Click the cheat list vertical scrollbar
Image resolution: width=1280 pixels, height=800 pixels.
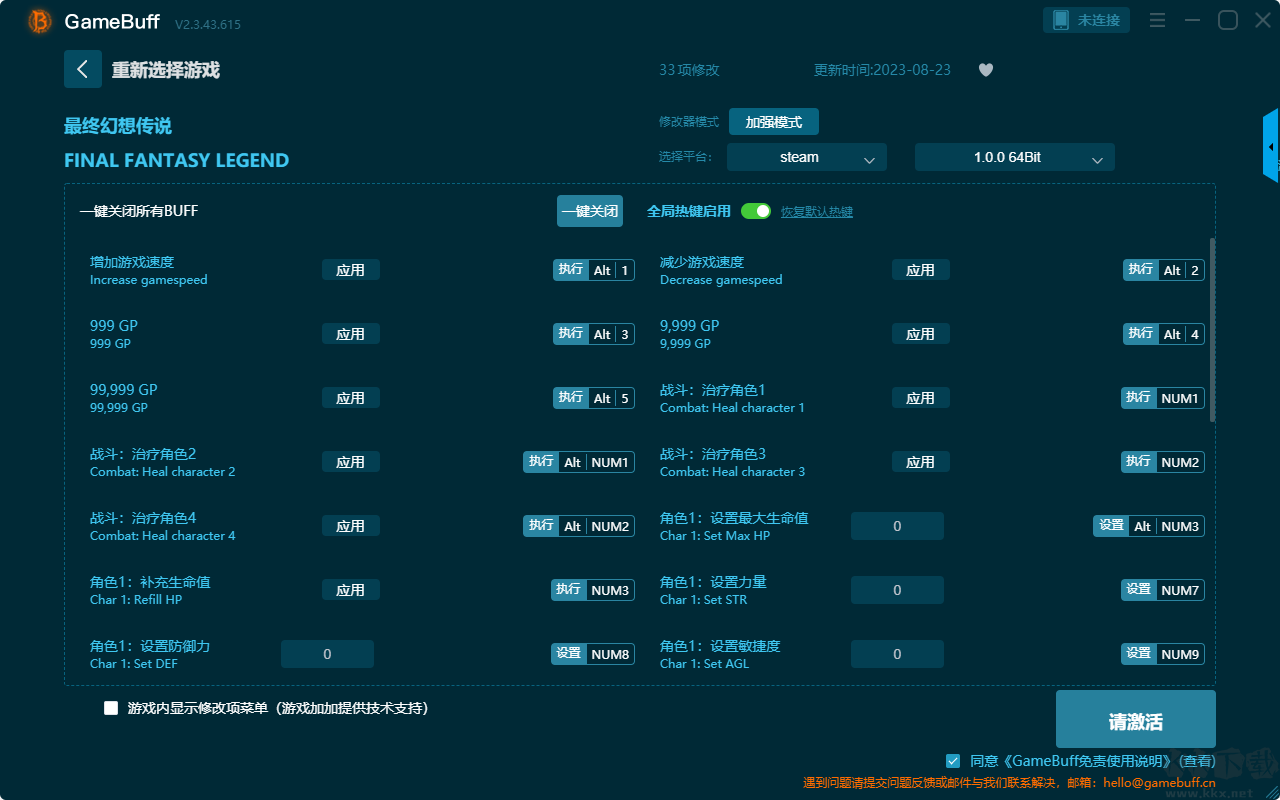[1213, 329]
